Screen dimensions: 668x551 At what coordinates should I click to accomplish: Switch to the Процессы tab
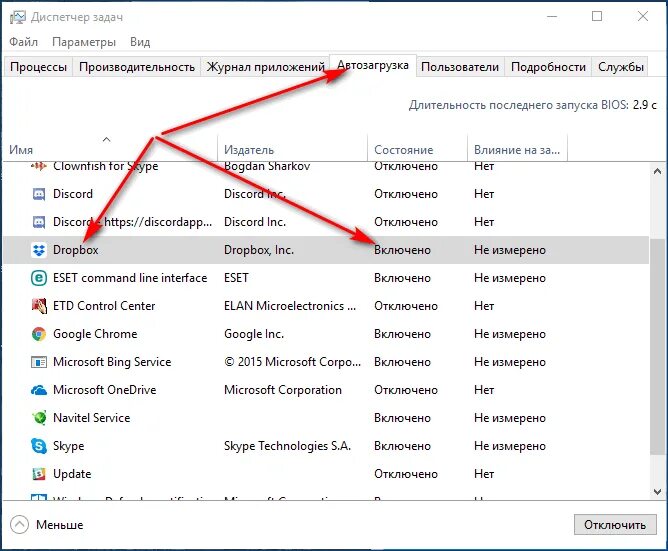[x=38, y=67]
